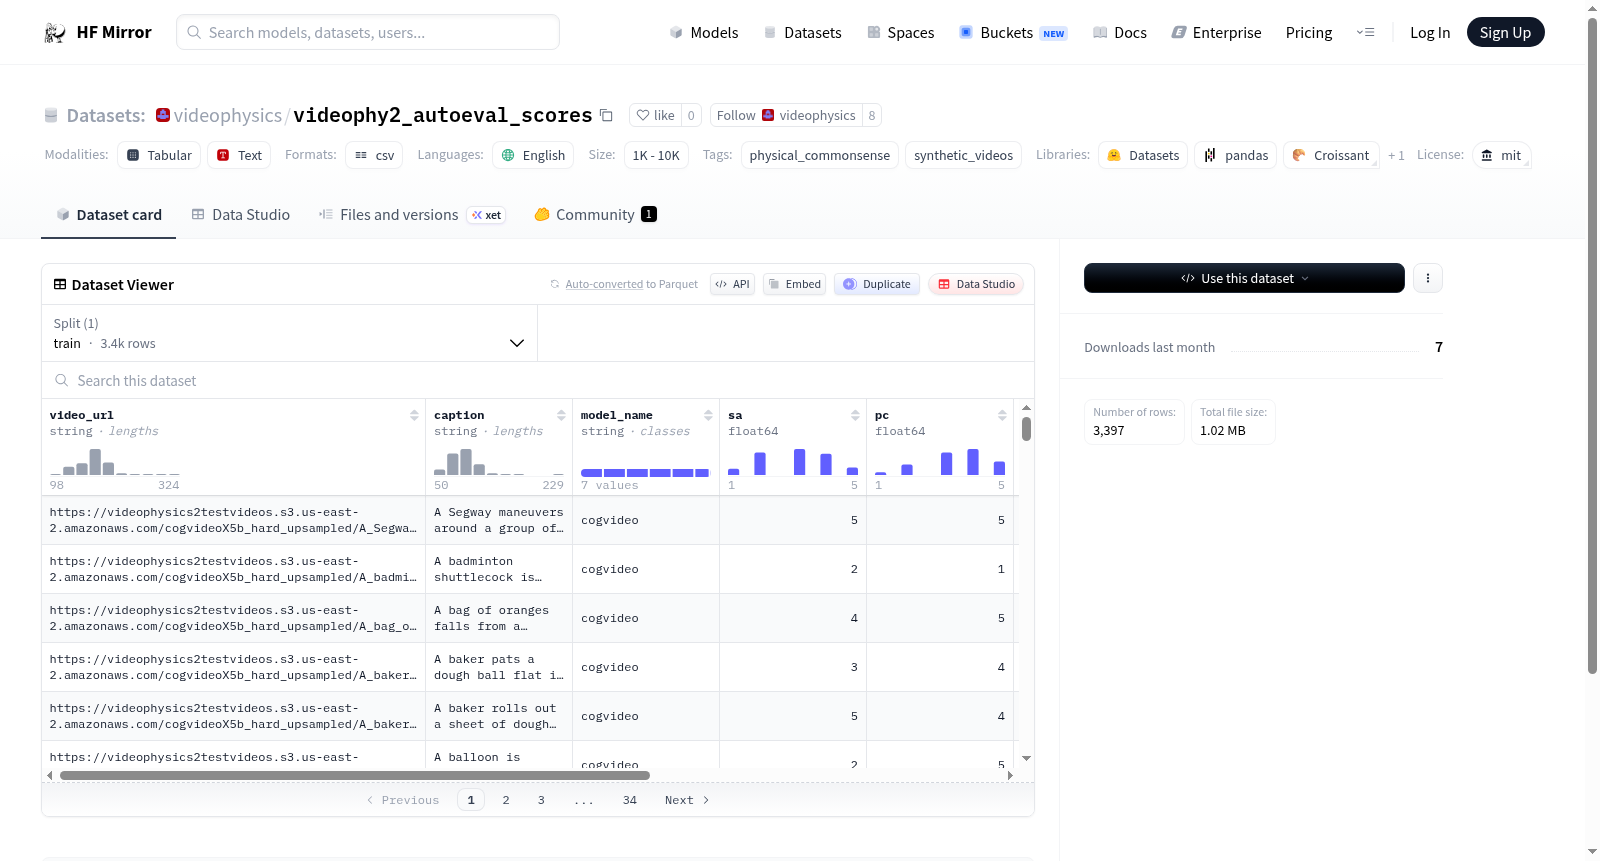
Task: Sort the model_name column
Action: (708, 415)
